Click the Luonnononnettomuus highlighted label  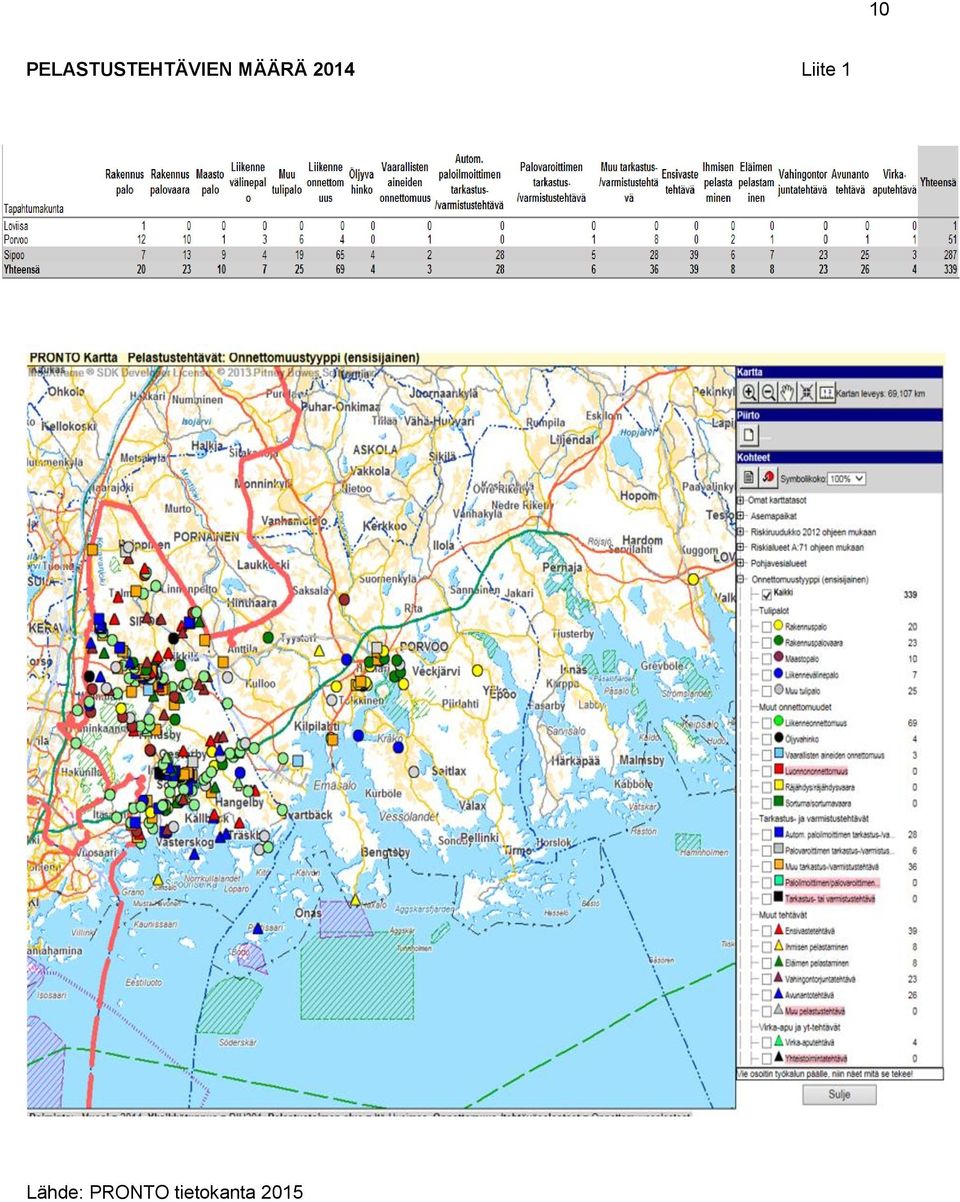pyautogui.click(x=816, y=770)
